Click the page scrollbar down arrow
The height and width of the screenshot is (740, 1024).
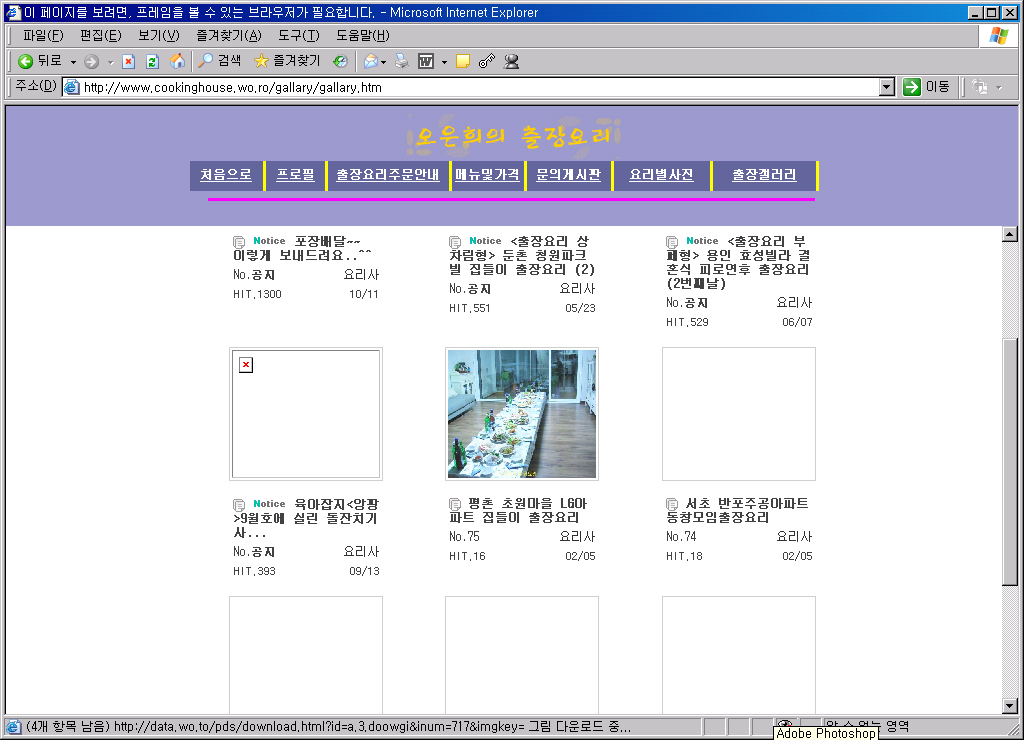pos(1009,706)
